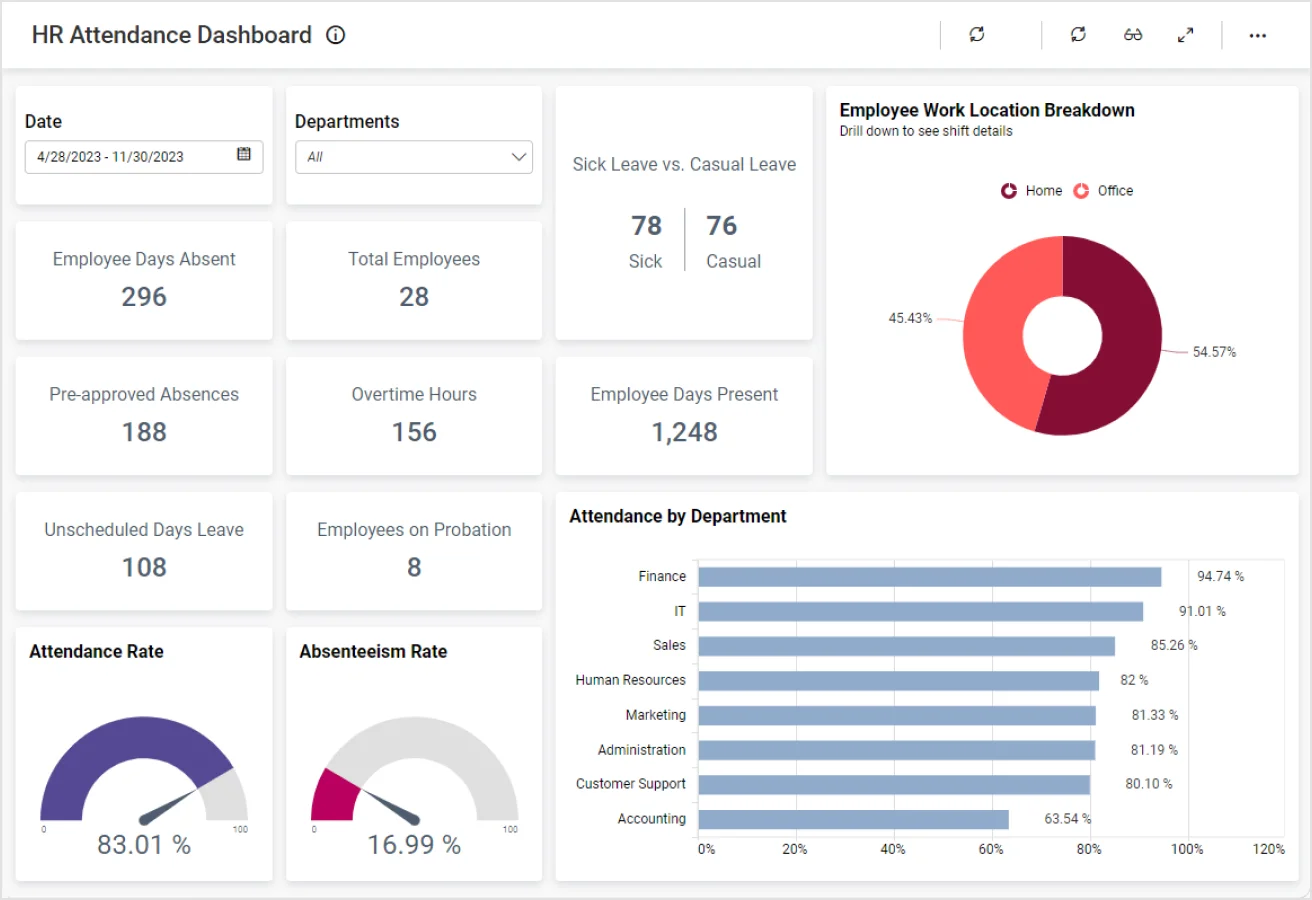Click the 82 % Human Resources label
The image size is (1312, 900).
(1134, 680)
